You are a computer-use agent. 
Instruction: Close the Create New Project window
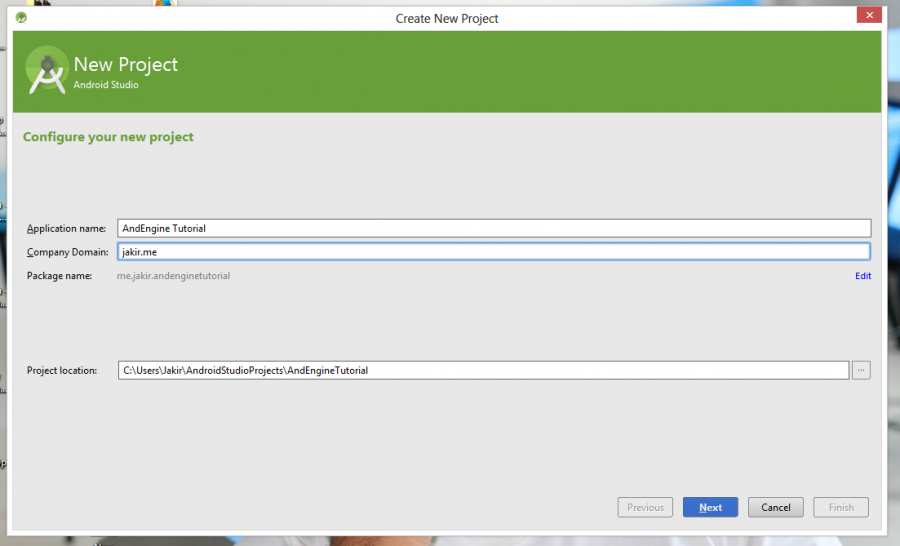[x=869, y=17]
